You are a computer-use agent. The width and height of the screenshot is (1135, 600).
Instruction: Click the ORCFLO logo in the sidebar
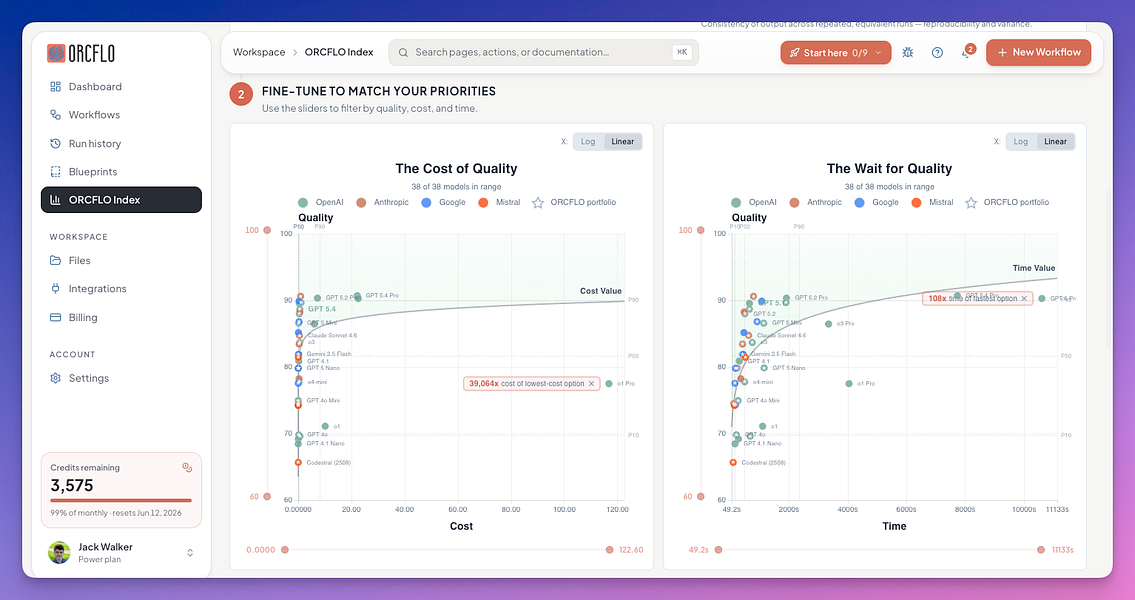(x=80, y=53)
